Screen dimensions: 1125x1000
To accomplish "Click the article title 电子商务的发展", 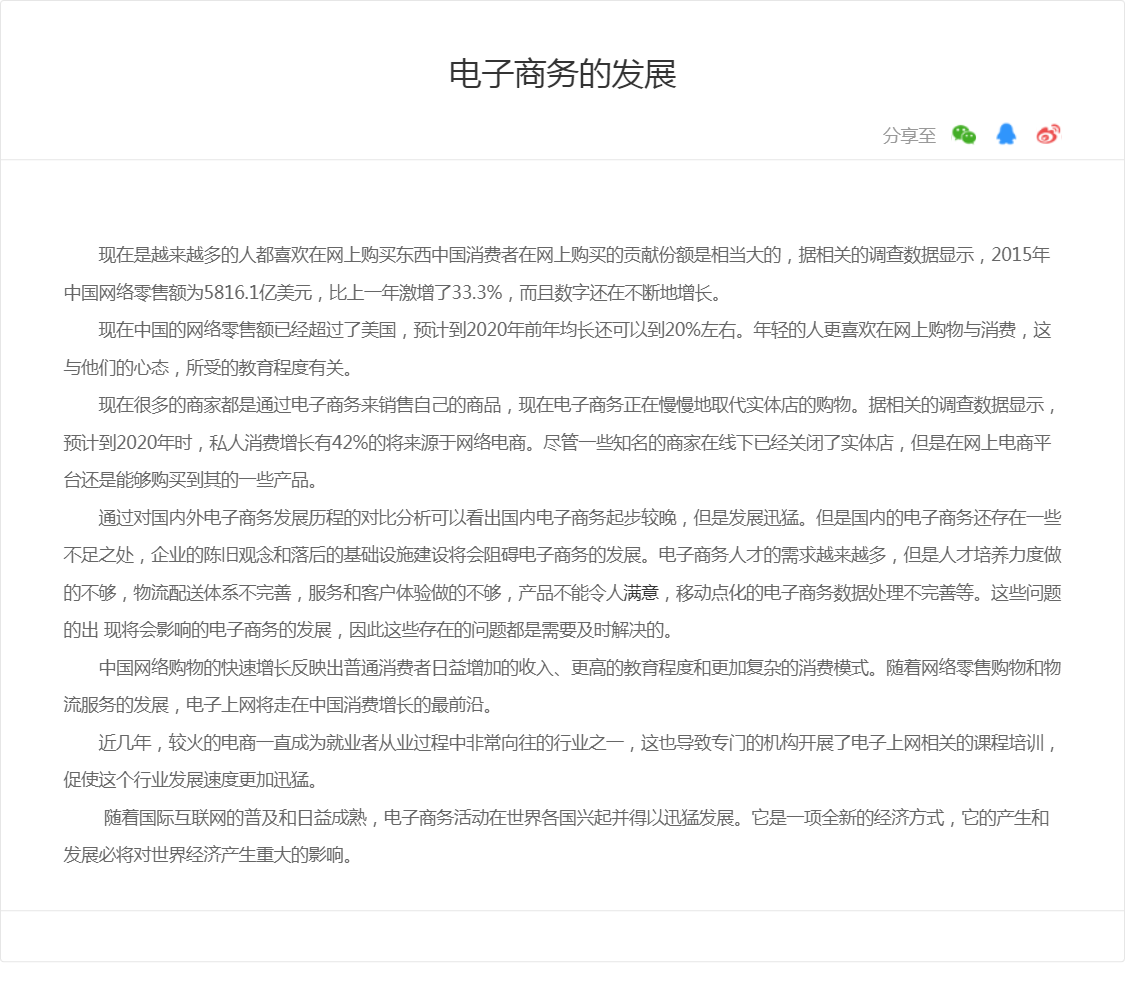I will pos(562,75).
